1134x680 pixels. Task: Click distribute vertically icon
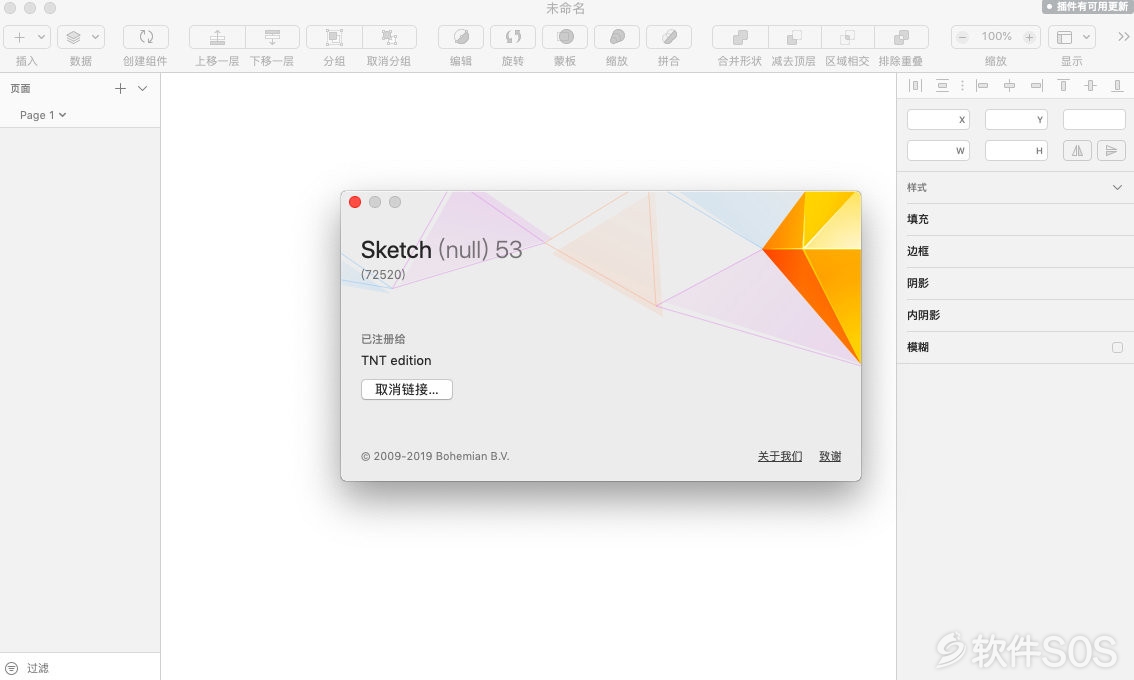click(942, 85)
